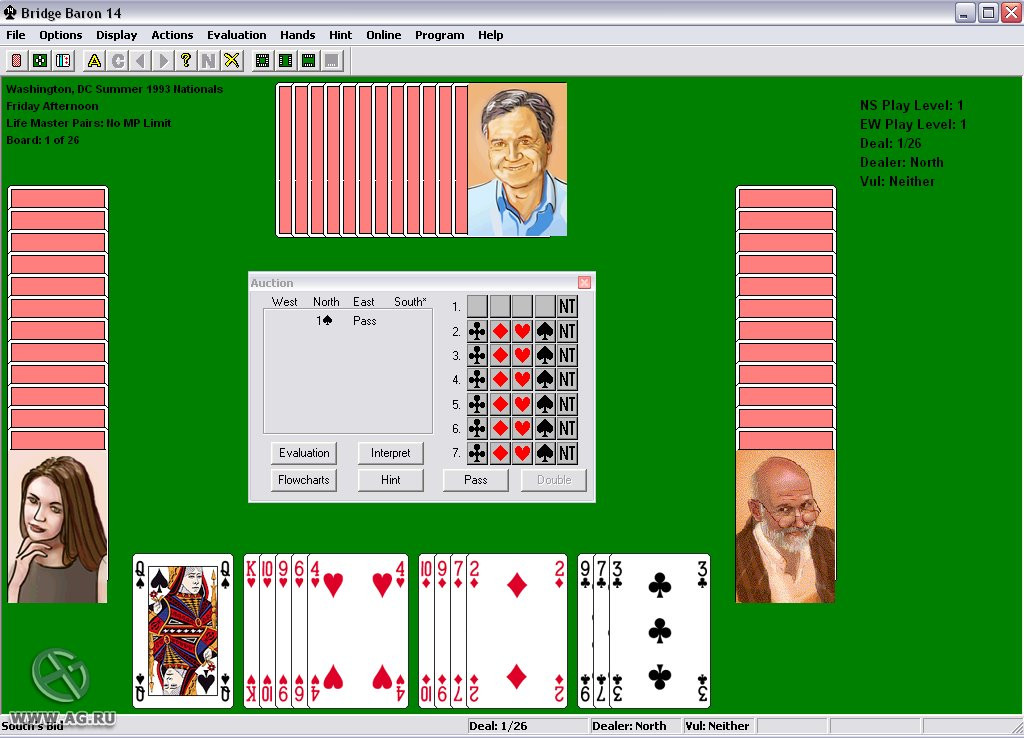Viewport: 1024px width, 738px height.
Task: Open the Actions menu
Action: (172, 35)
